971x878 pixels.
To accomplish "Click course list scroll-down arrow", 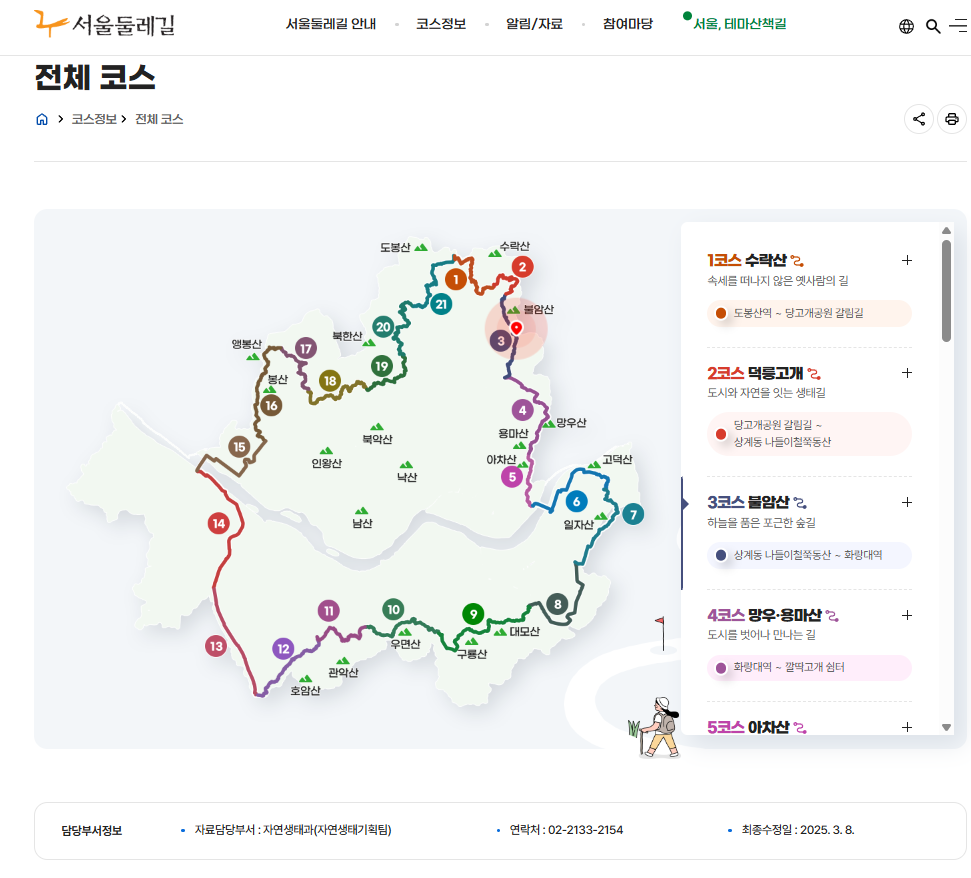I will pos(946,728).
